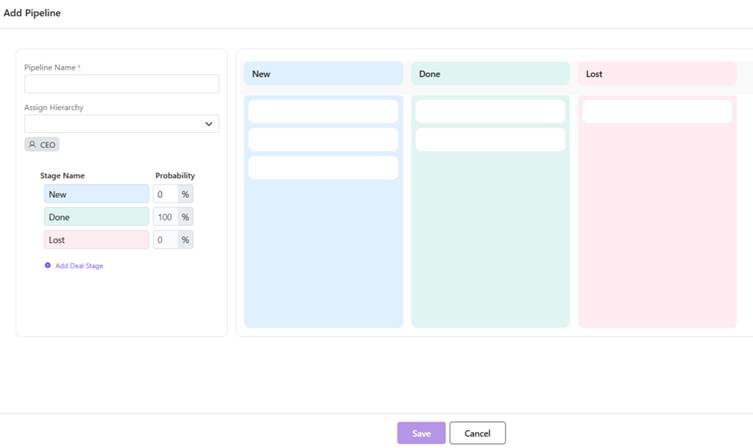Click the percent symbol next to Done probability
The width and height of the screenshot is (753, 448).
pyautogui.click(x=185, y=217)
